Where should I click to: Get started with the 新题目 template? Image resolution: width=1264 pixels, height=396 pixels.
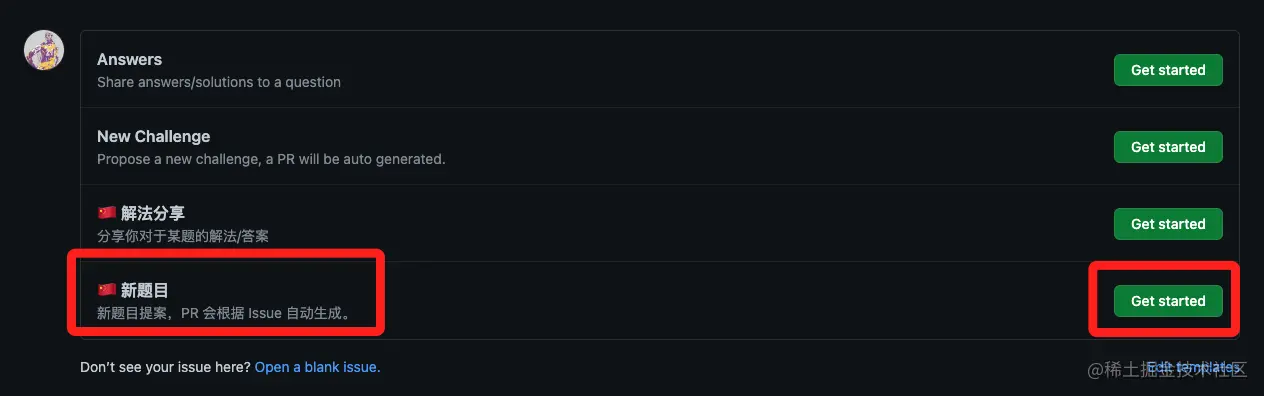(1168, 301)
